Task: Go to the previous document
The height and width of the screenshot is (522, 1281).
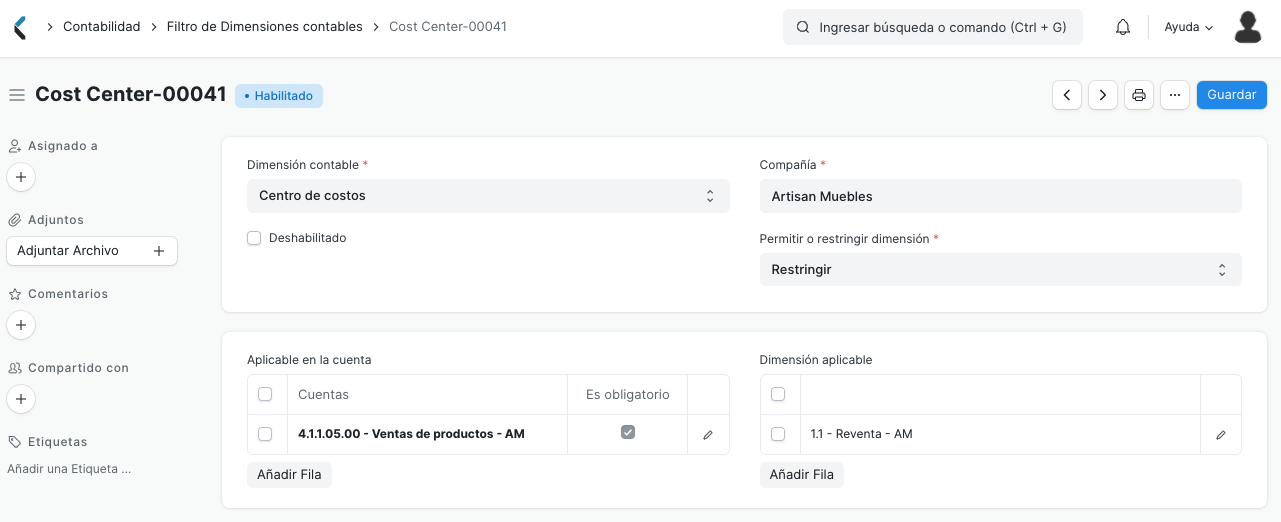Action: click(x=1067, y=95)
